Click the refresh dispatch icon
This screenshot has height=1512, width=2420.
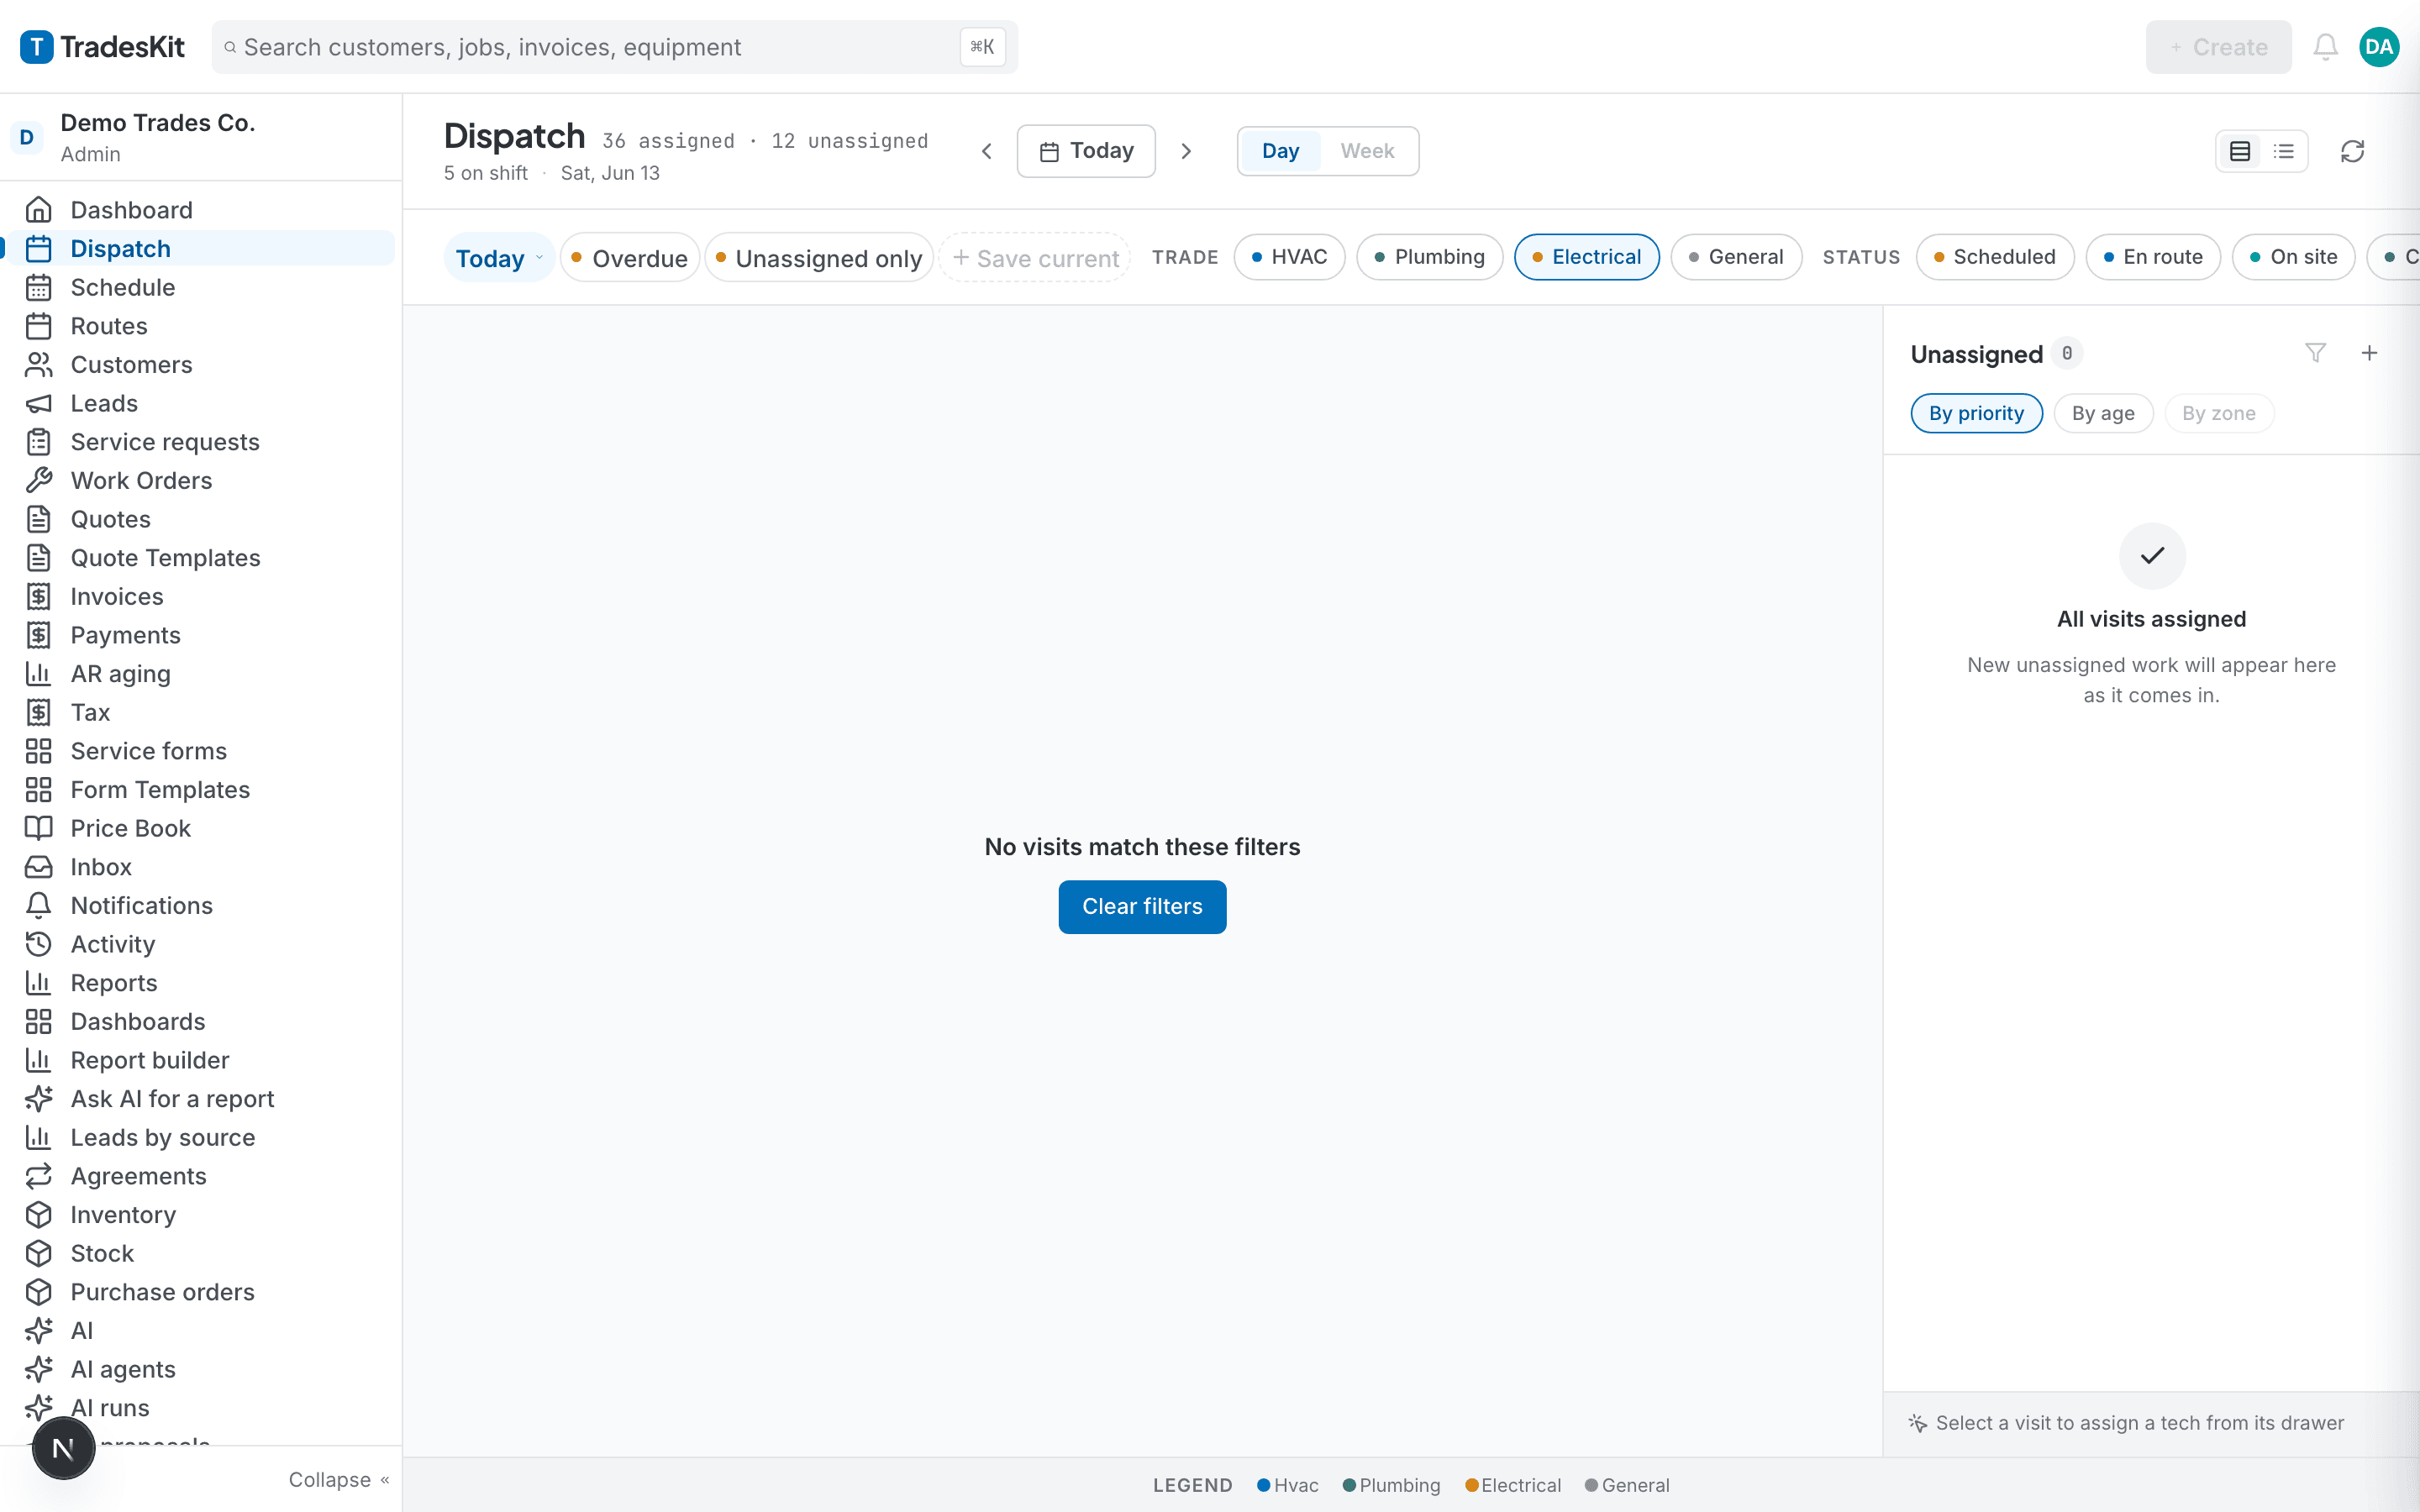pyautogui.click(x=2352, y=151)
